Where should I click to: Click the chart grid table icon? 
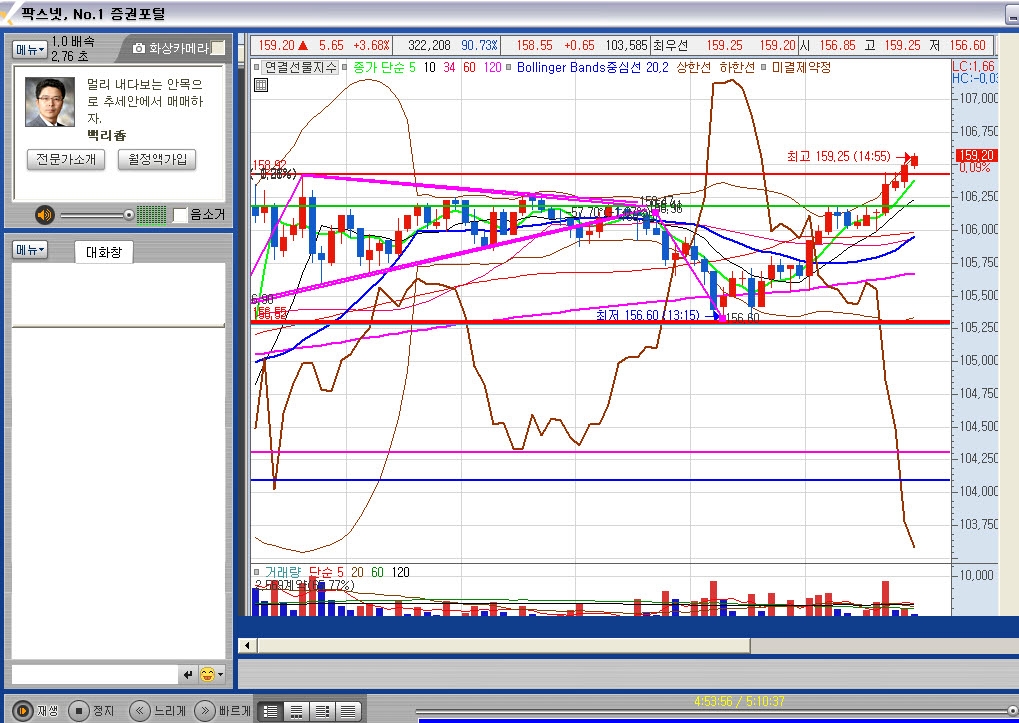point(261,85)
